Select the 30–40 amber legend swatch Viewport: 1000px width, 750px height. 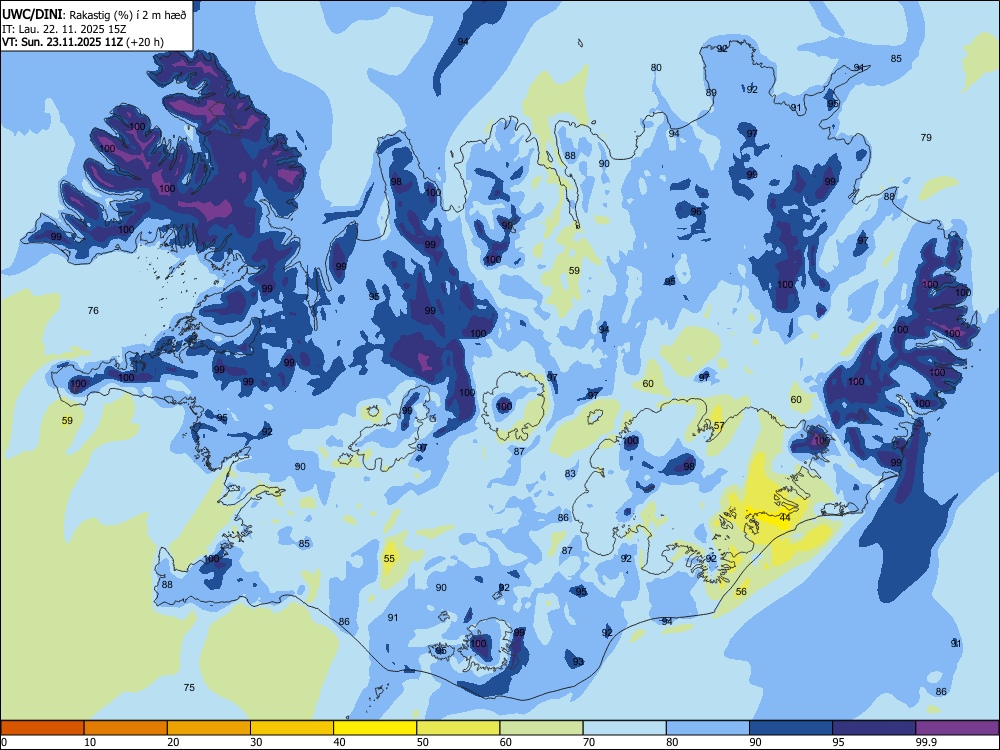(x=292, y=728)
